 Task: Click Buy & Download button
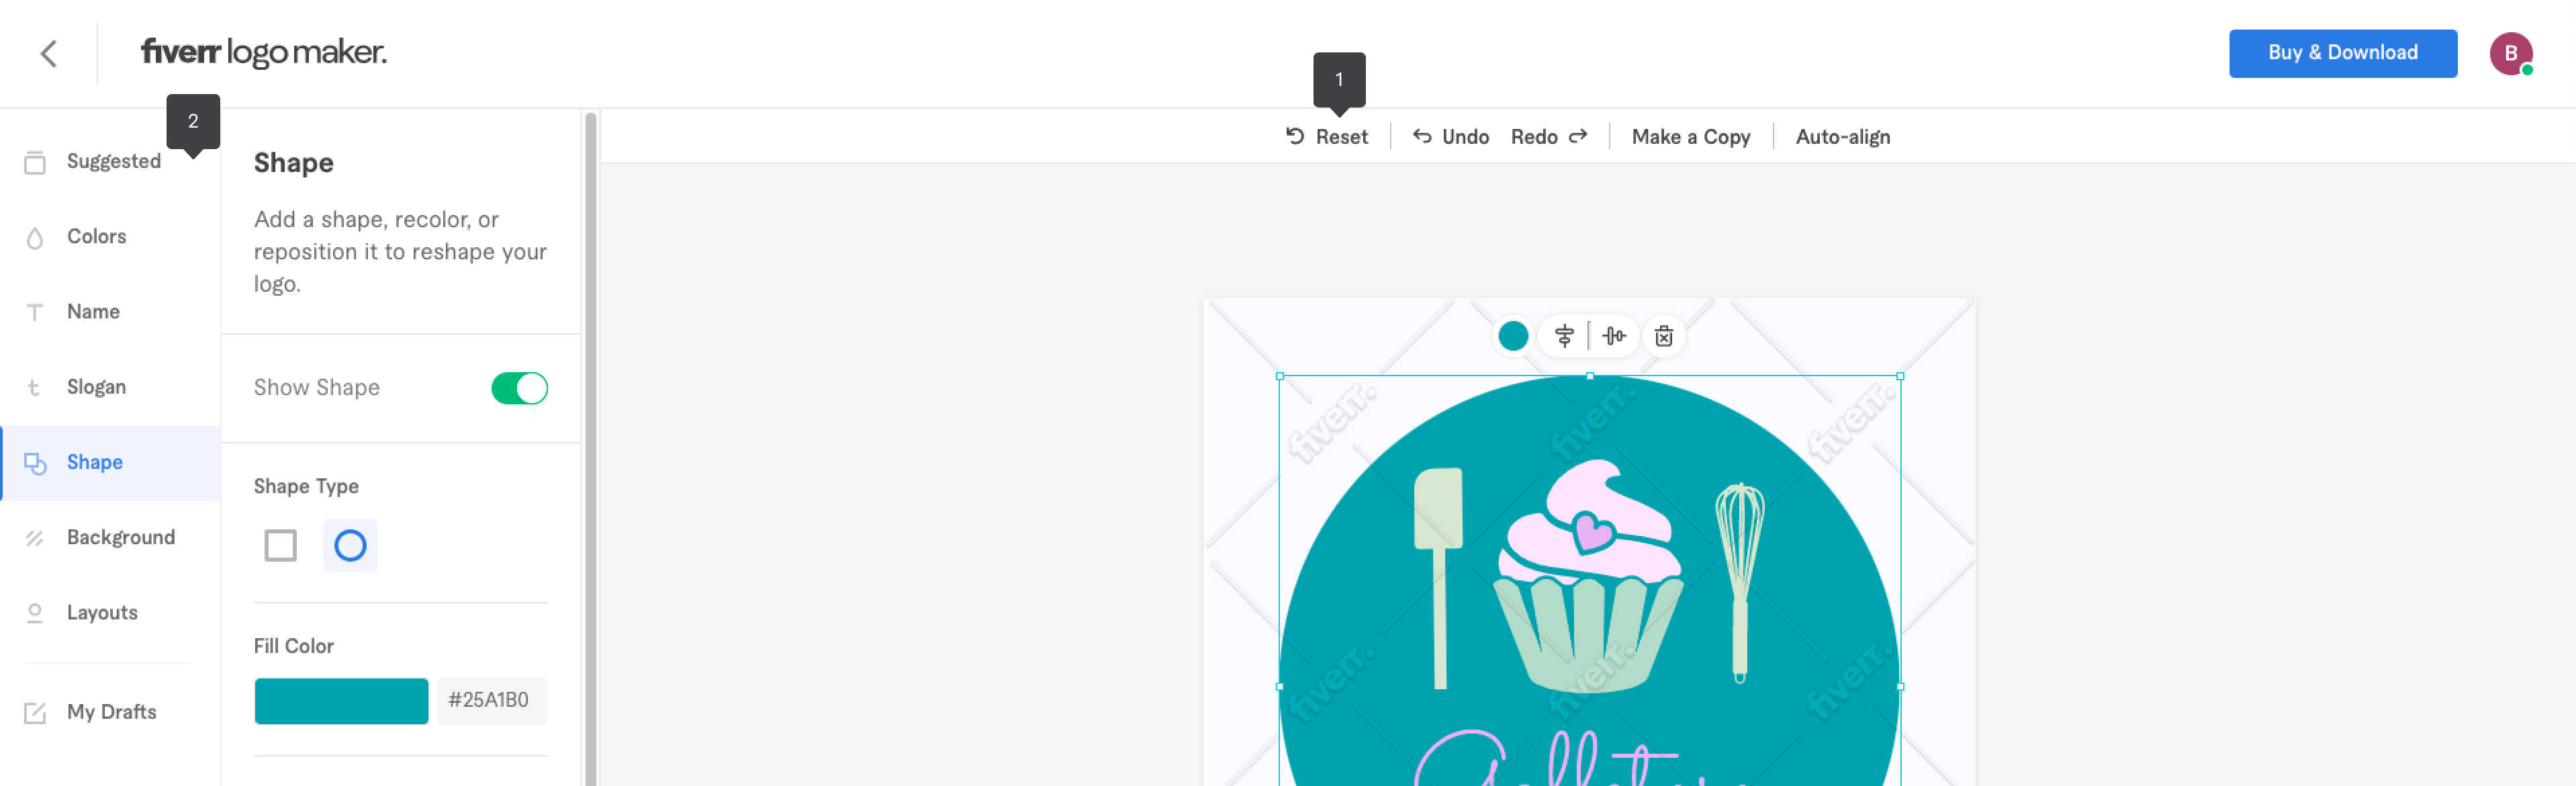point(2342,53)
